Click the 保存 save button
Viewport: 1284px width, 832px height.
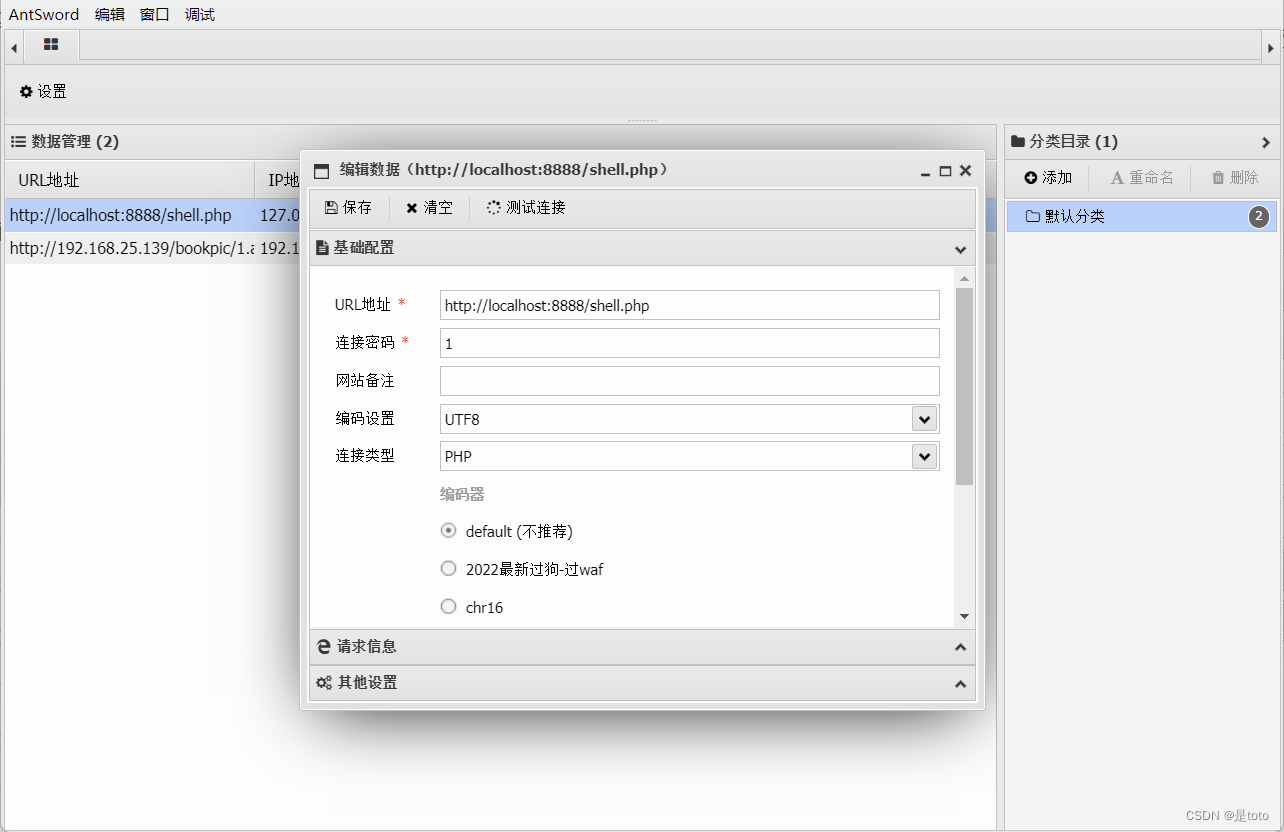[348, 208]
